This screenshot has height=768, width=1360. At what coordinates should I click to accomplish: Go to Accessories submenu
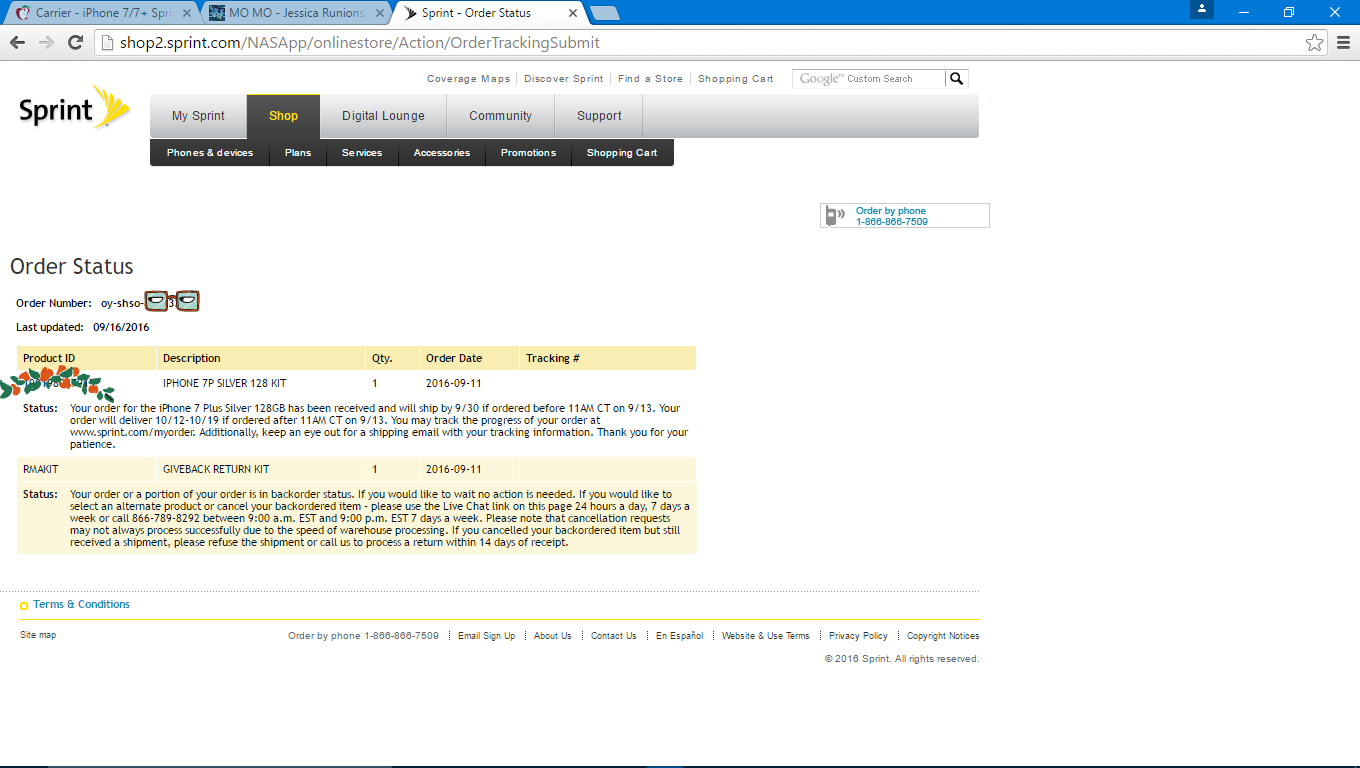coord(442,153)
